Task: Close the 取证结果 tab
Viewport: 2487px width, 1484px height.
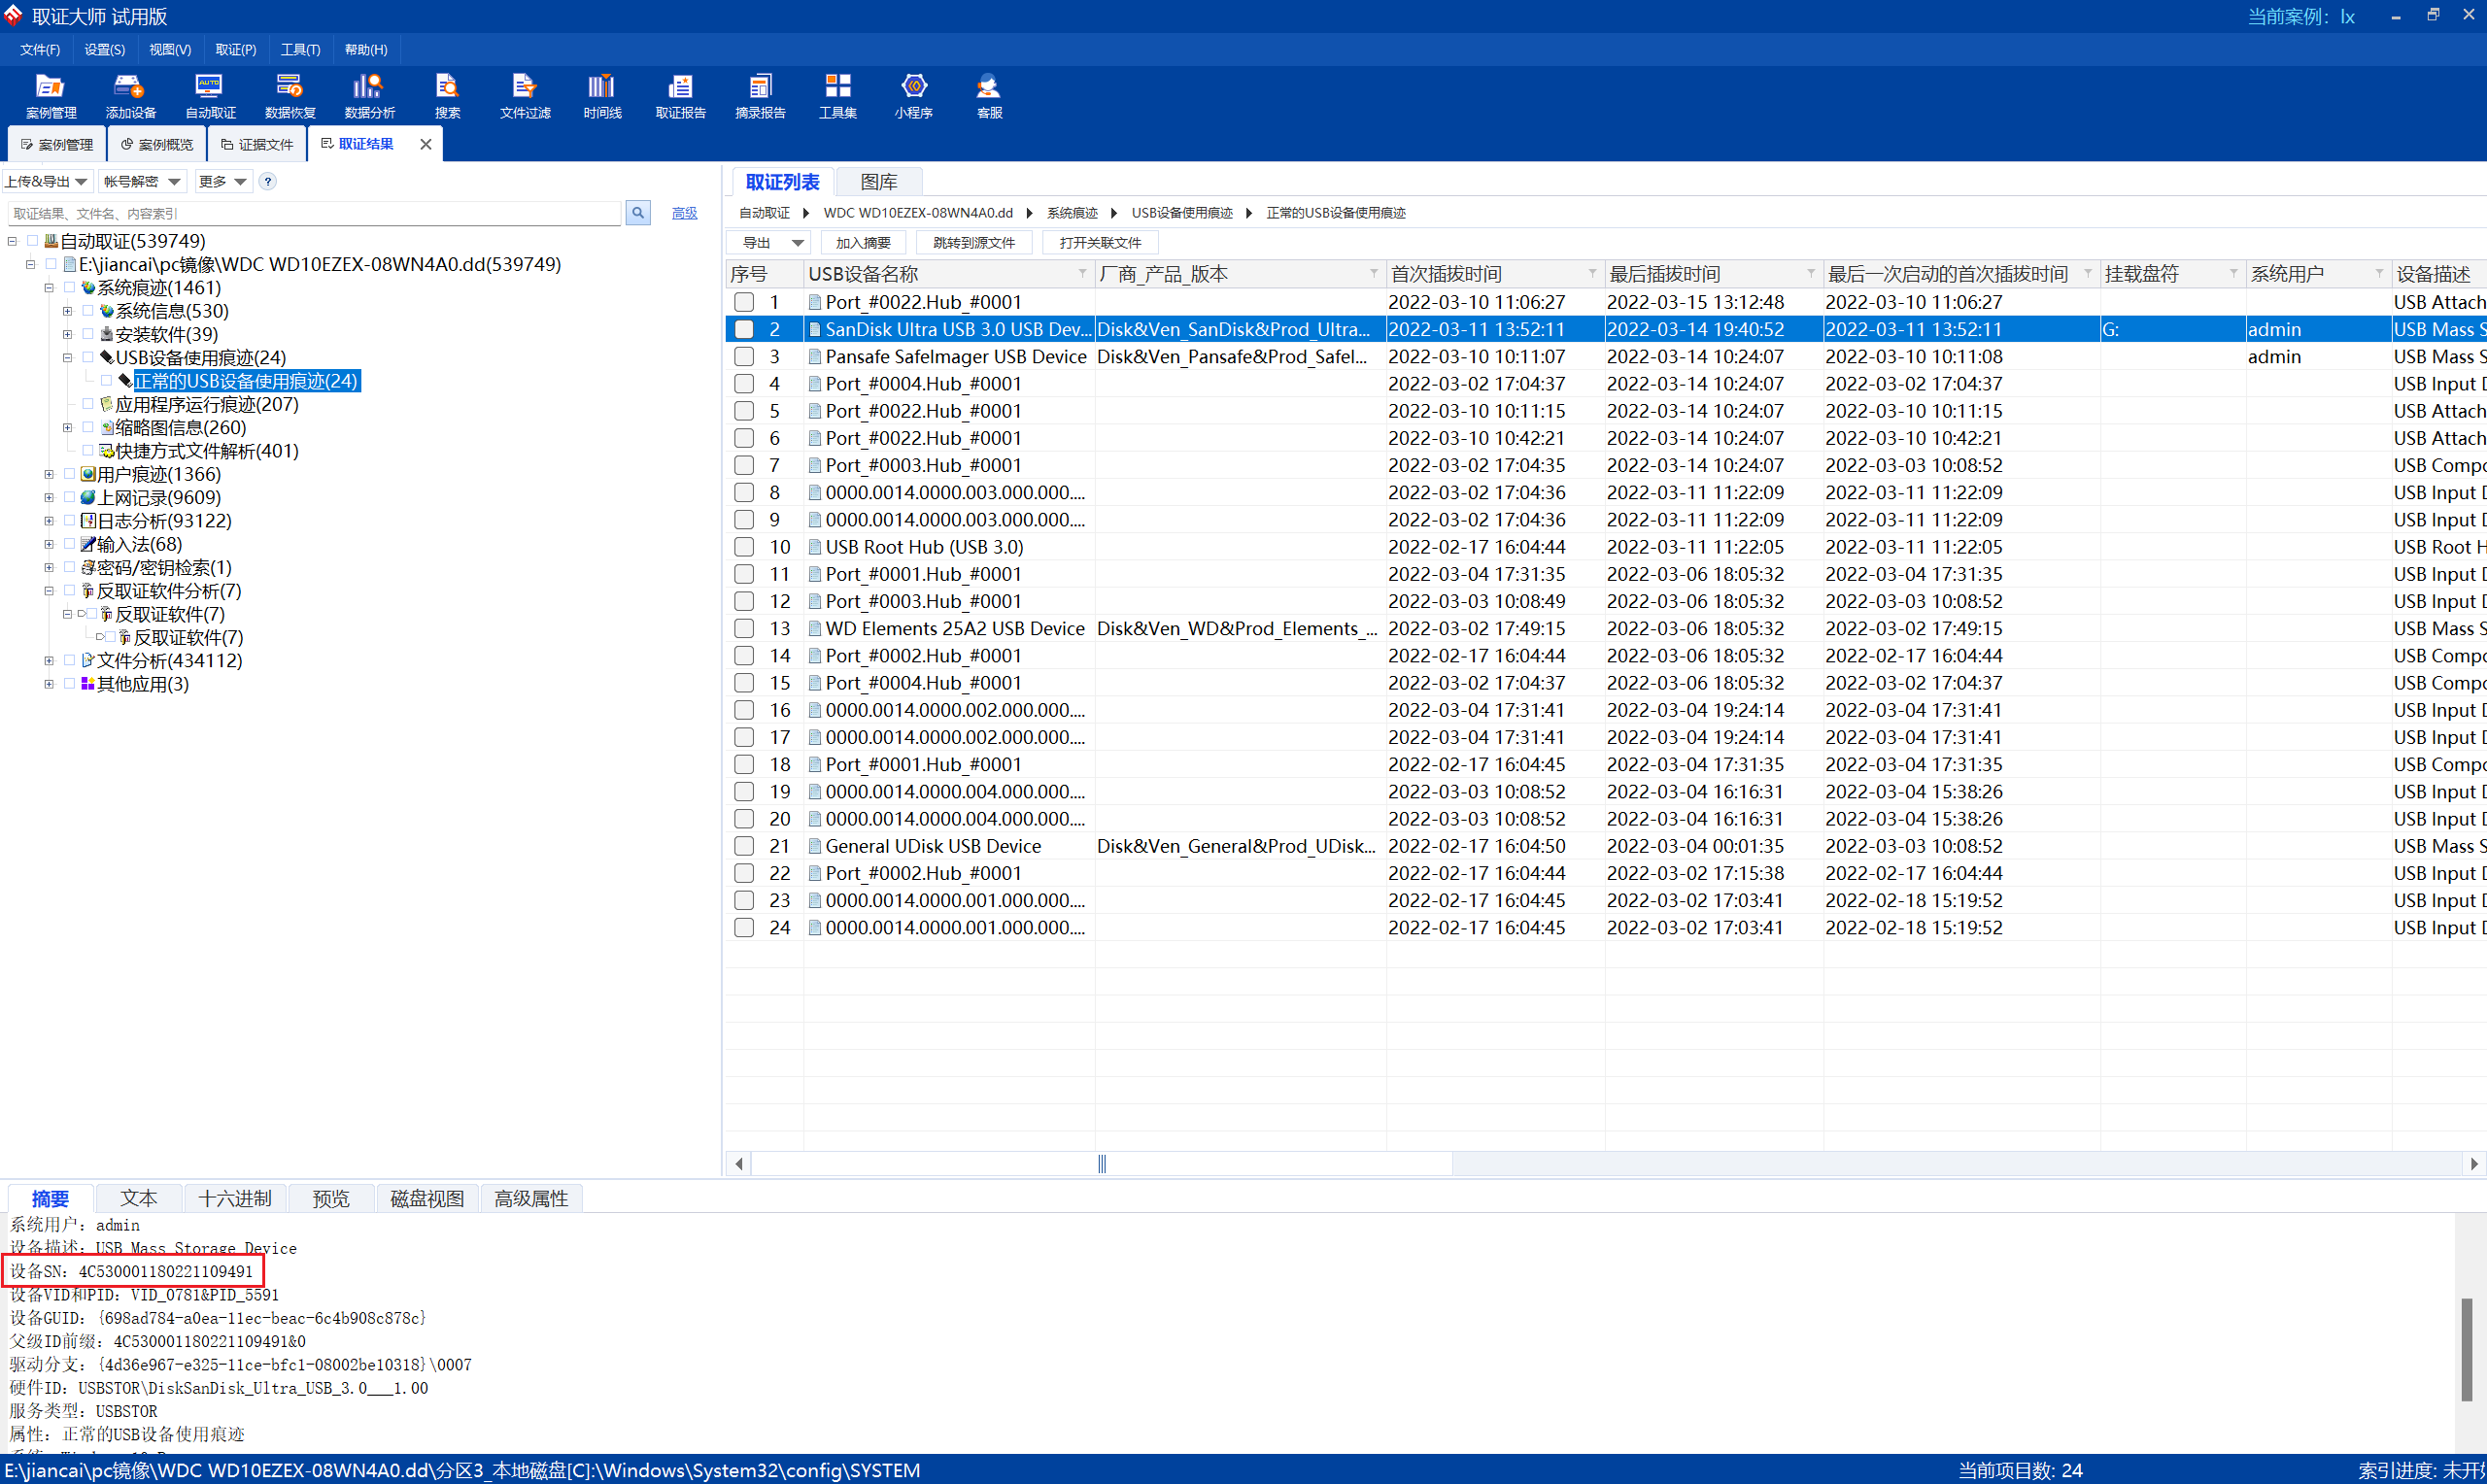Action: point(426,144)
